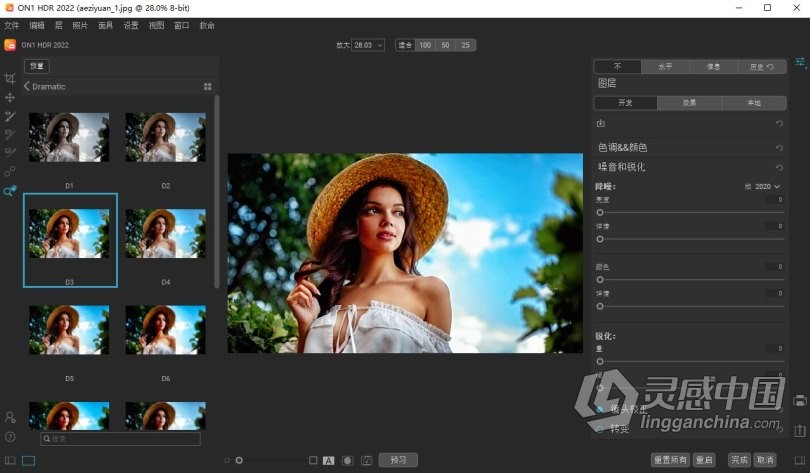Select the D4 preset thumbnail

pyautogui.click(x=166, y=234)
